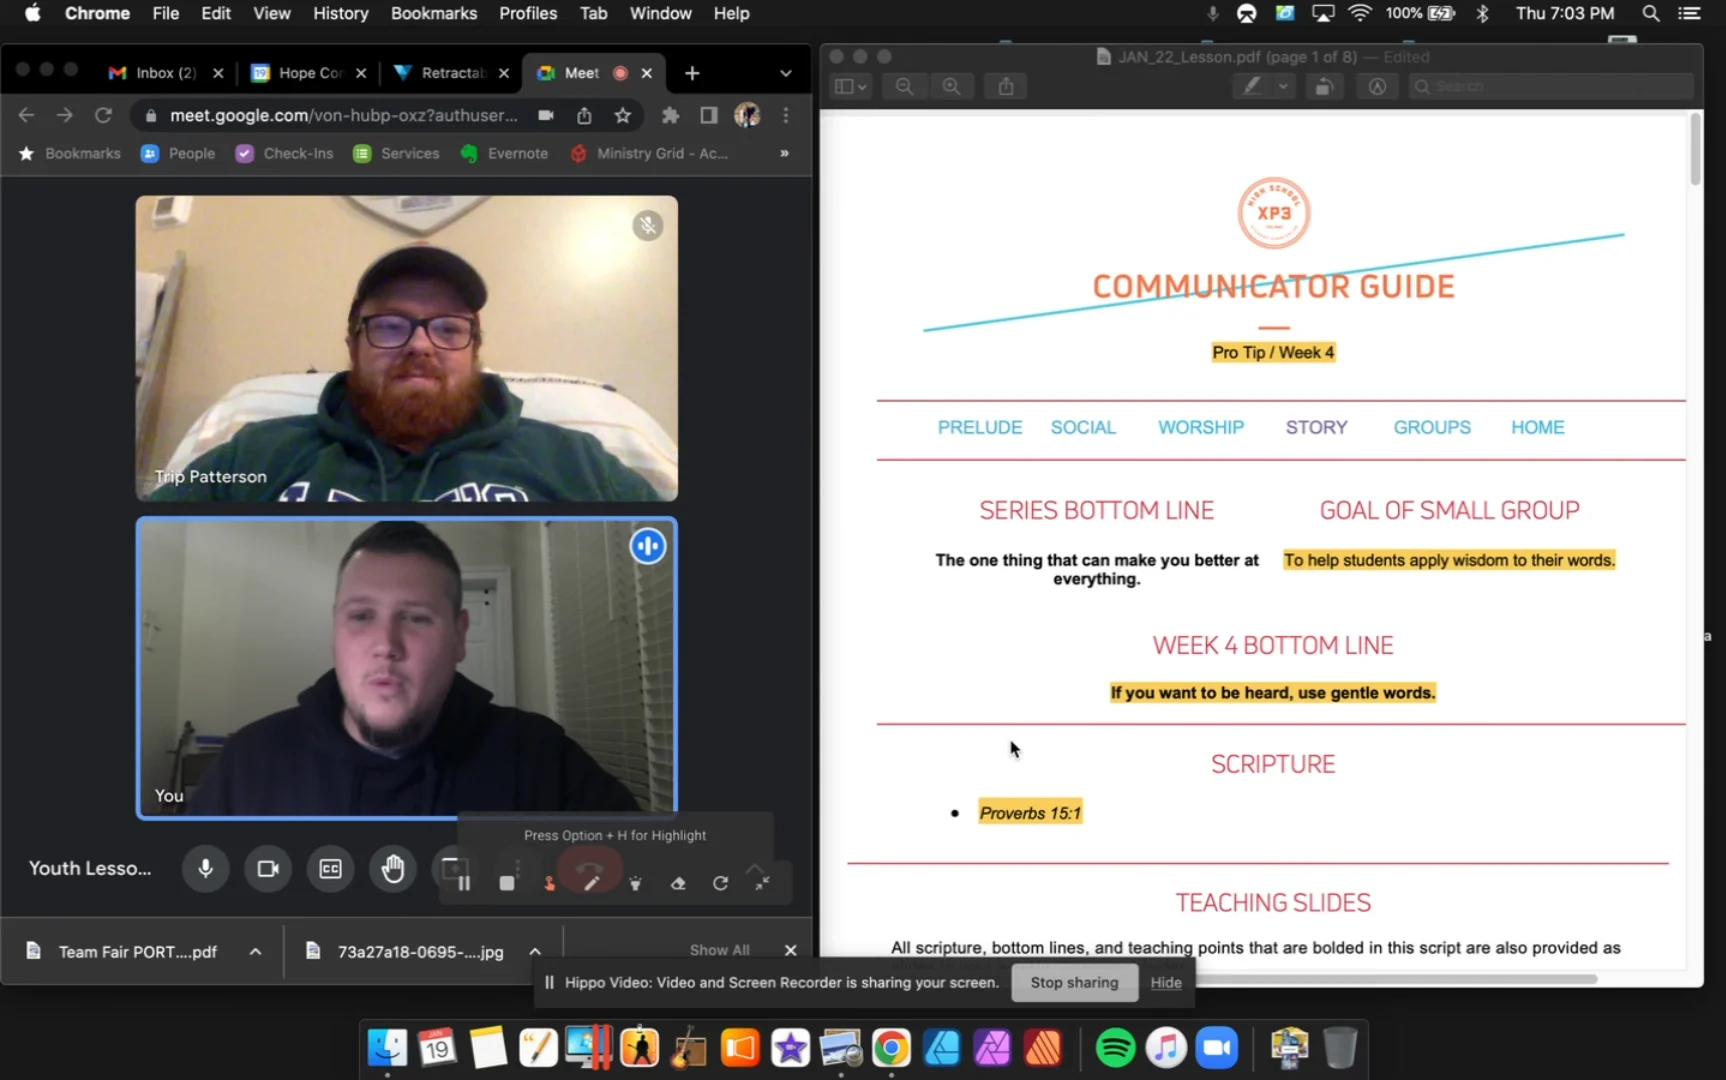This screenshot has width=1726, height=1080.
Task: Zoom in on the PDF in Preview
Action: tap(951, 86)
